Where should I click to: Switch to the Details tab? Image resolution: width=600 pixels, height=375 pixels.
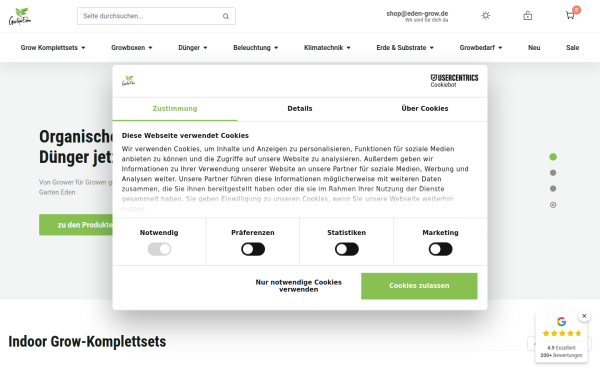click(300, 109)
